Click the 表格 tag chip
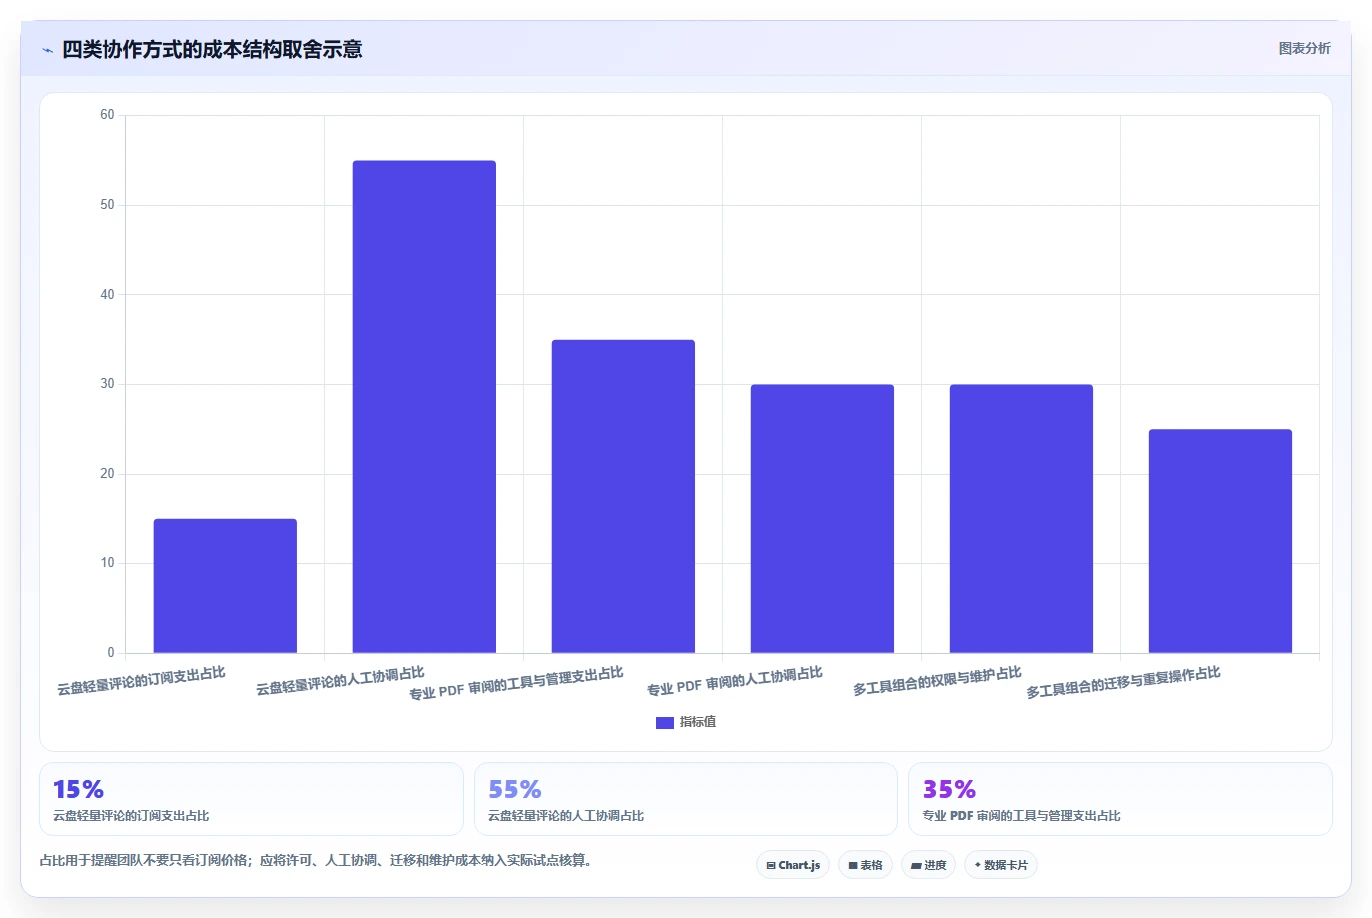The height and width of the screenshot is (918, 1372). (865, 865)
